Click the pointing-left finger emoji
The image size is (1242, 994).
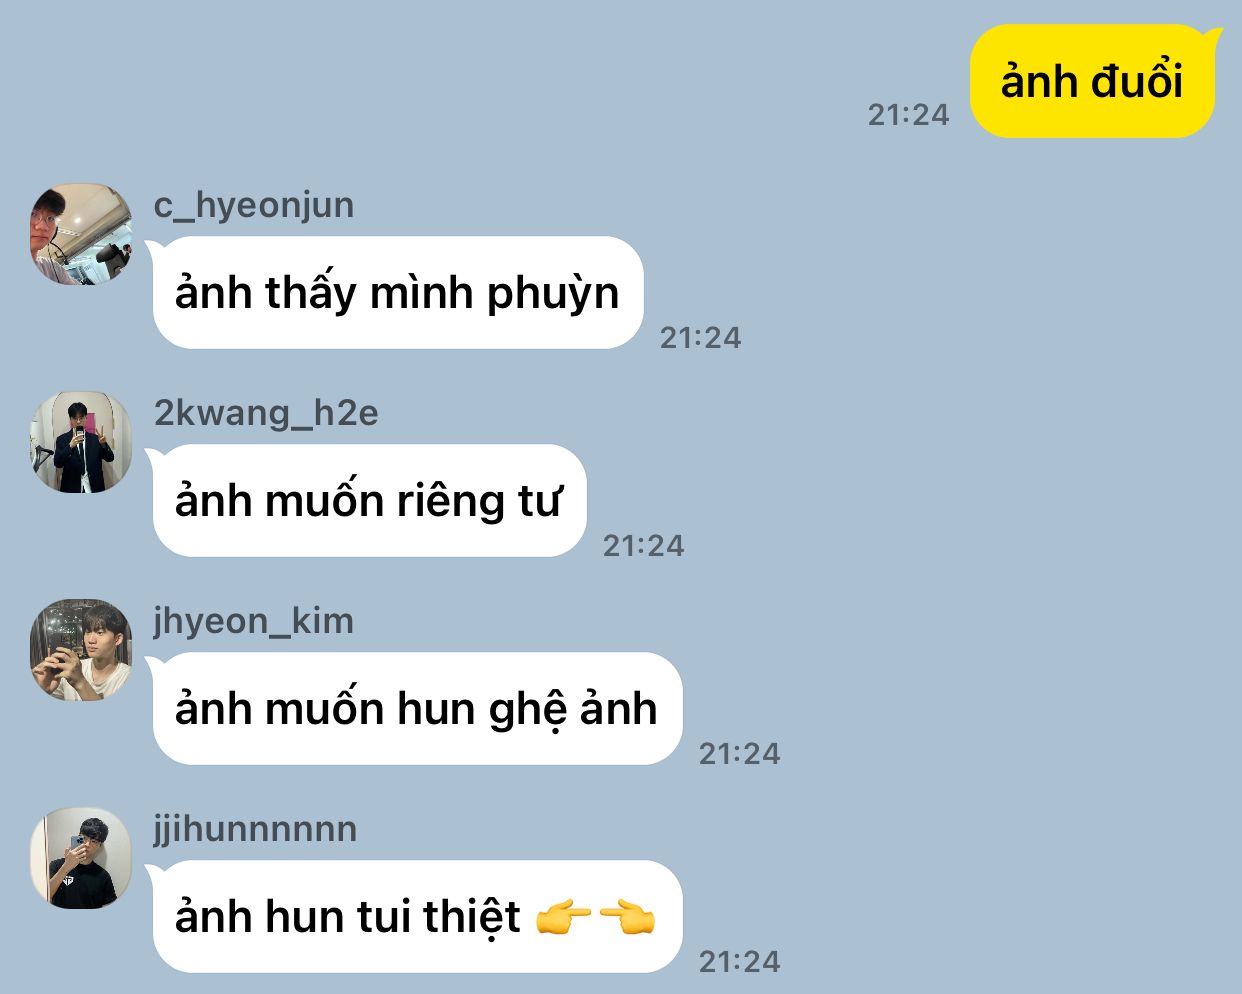coord(626,917)
